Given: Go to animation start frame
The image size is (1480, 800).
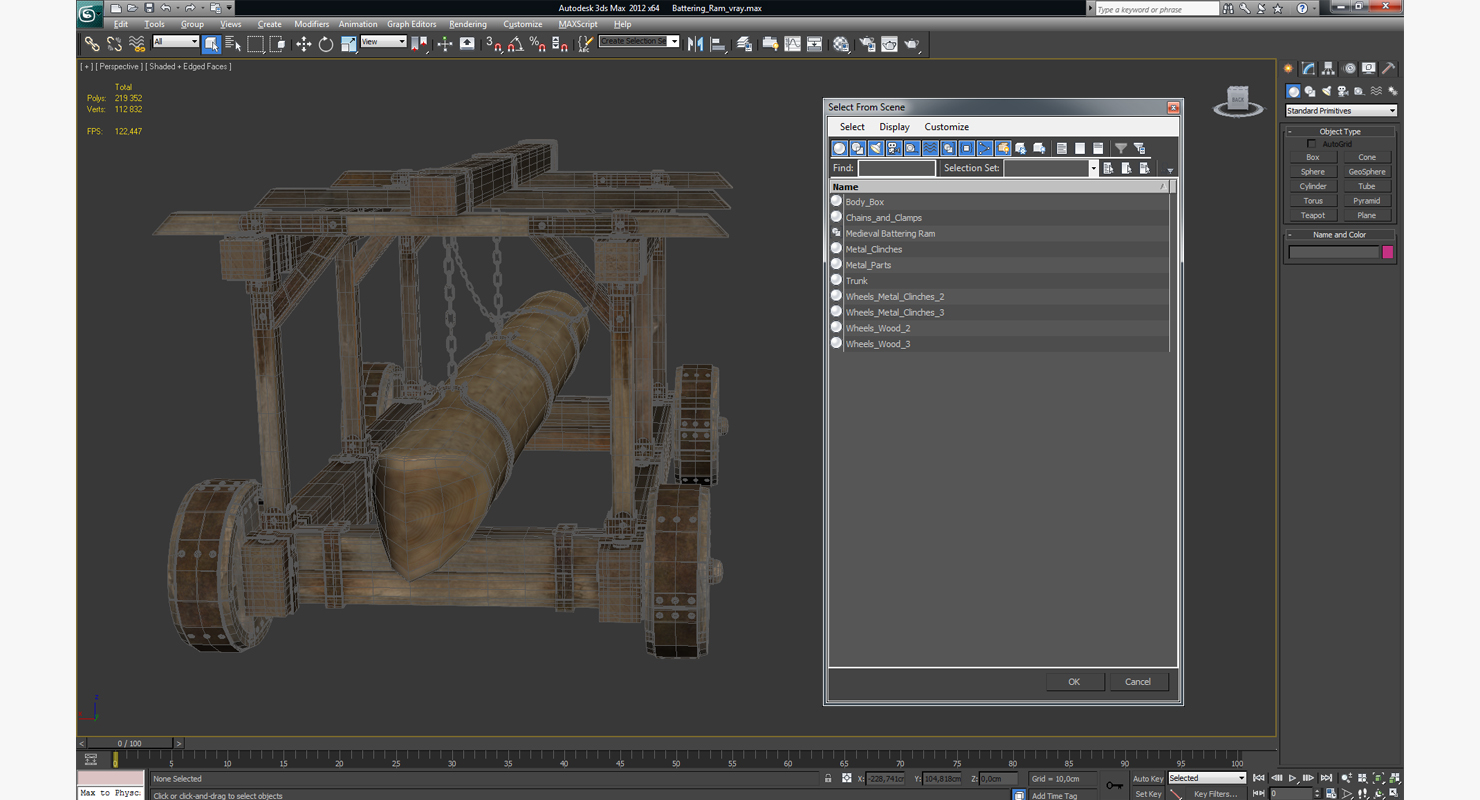Looking at the screenshot, I should tap(1259, 778).
